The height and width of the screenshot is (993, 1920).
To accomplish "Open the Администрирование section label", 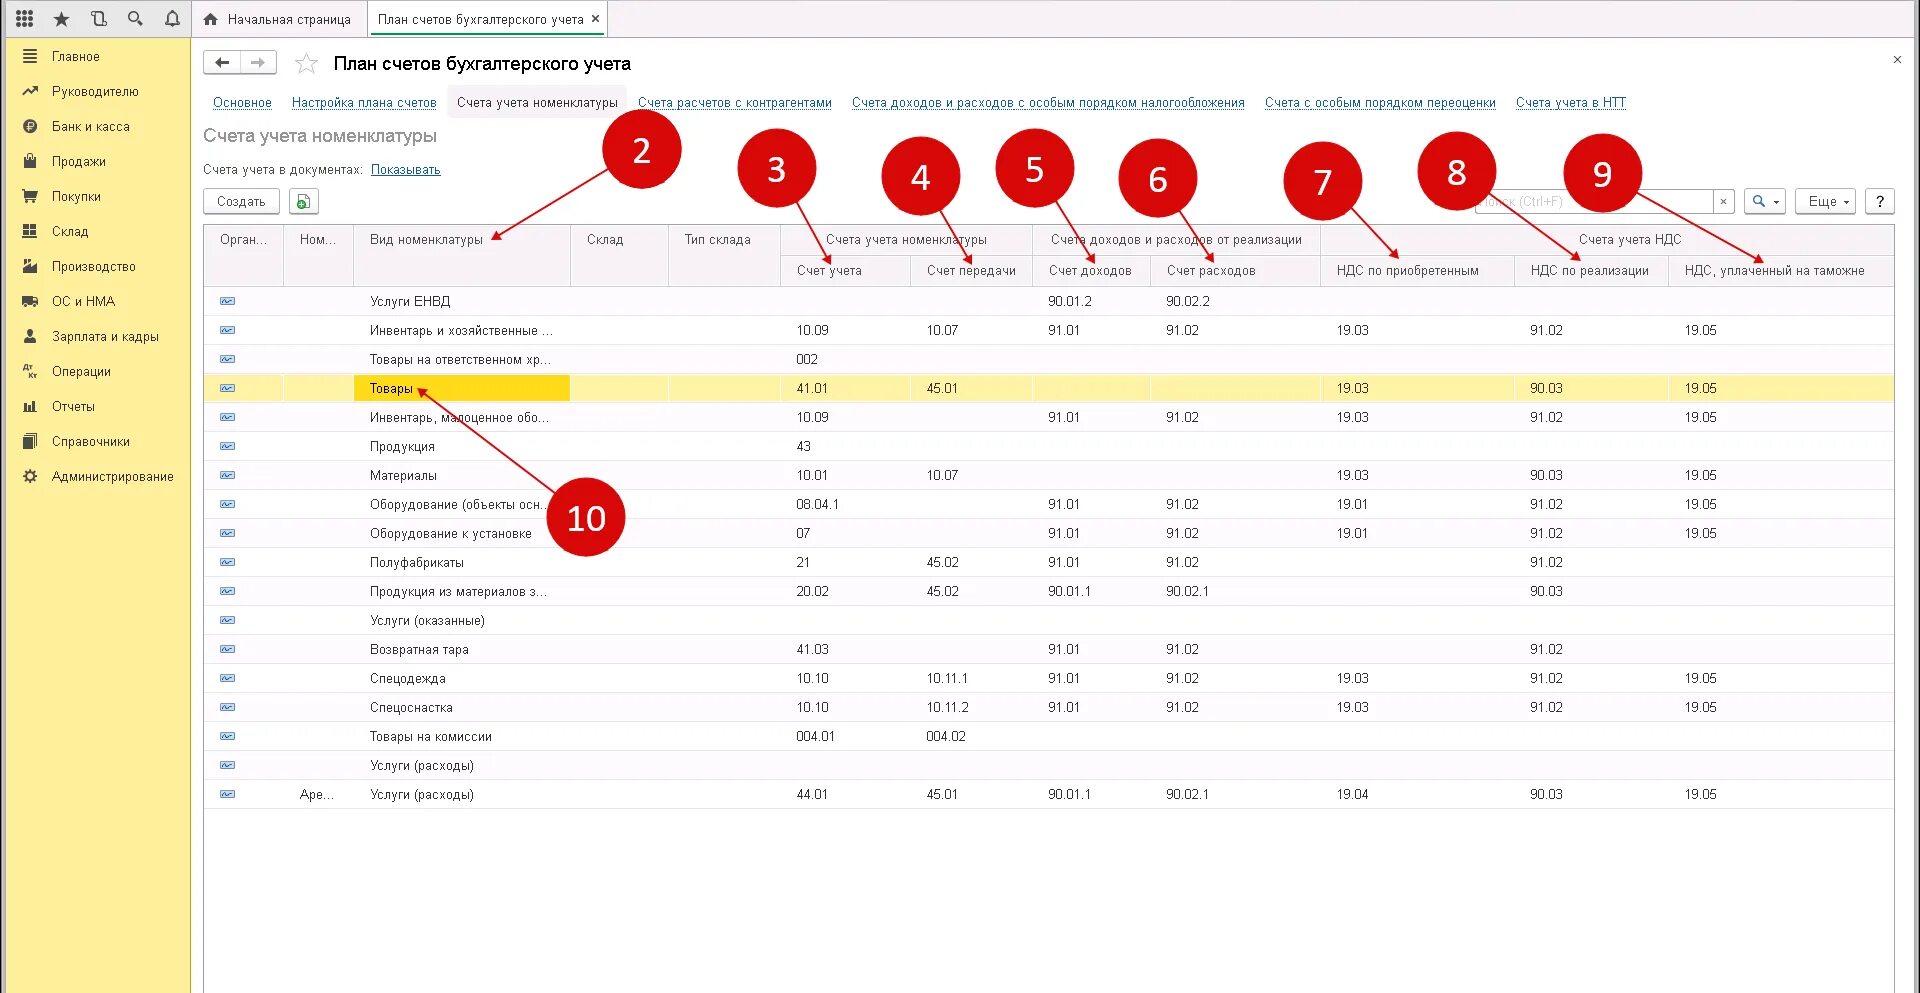I will [x=113, y=476].
